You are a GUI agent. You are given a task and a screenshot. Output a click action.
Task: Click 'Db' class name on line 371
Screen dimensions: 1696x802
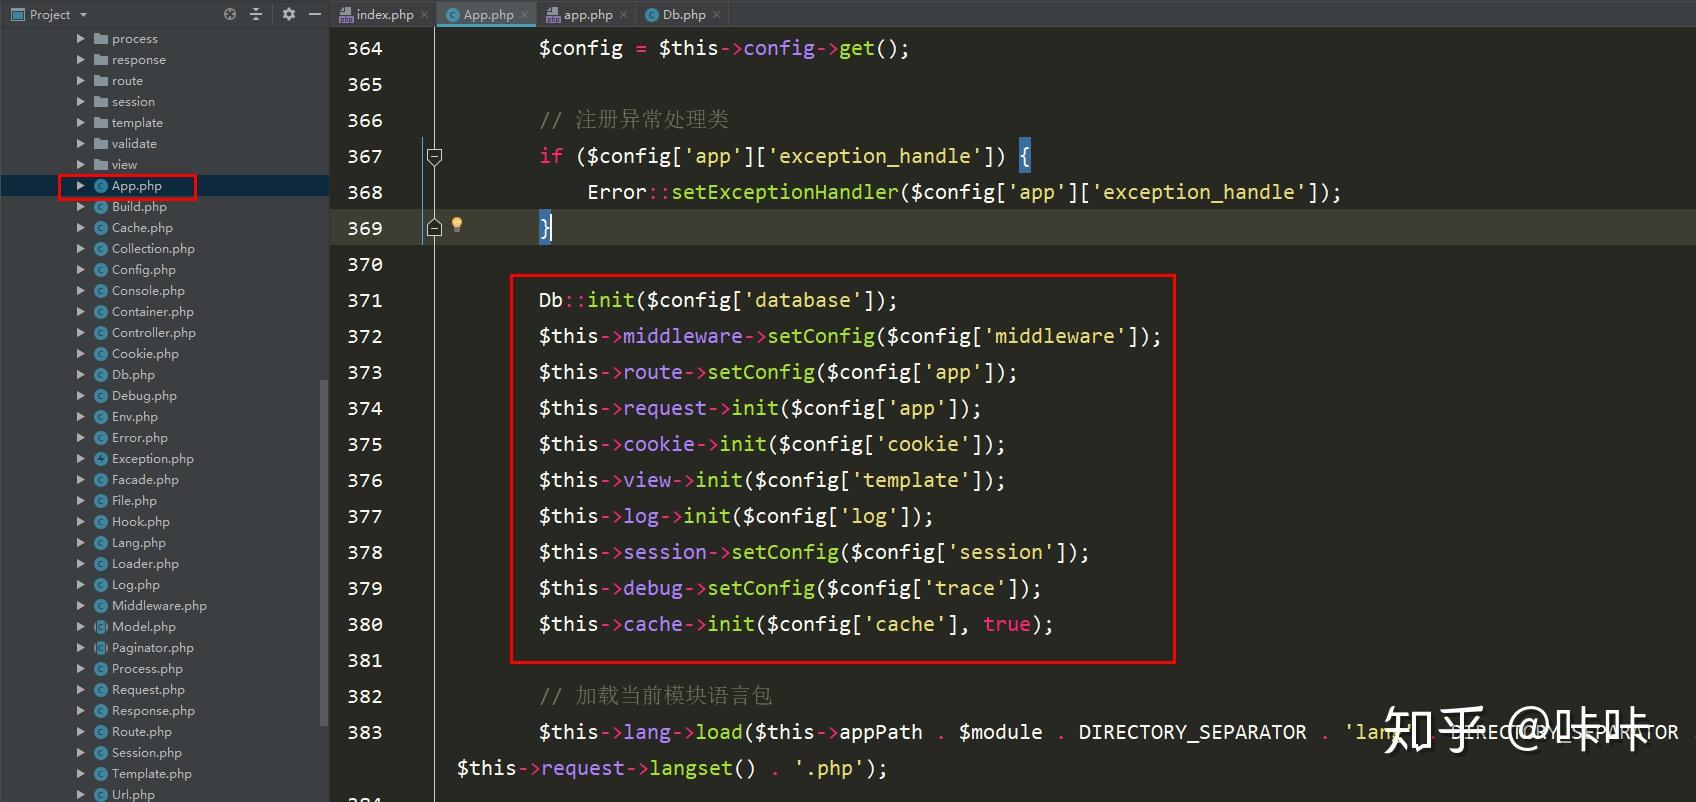pyautogui.click(x=551, y=300)
